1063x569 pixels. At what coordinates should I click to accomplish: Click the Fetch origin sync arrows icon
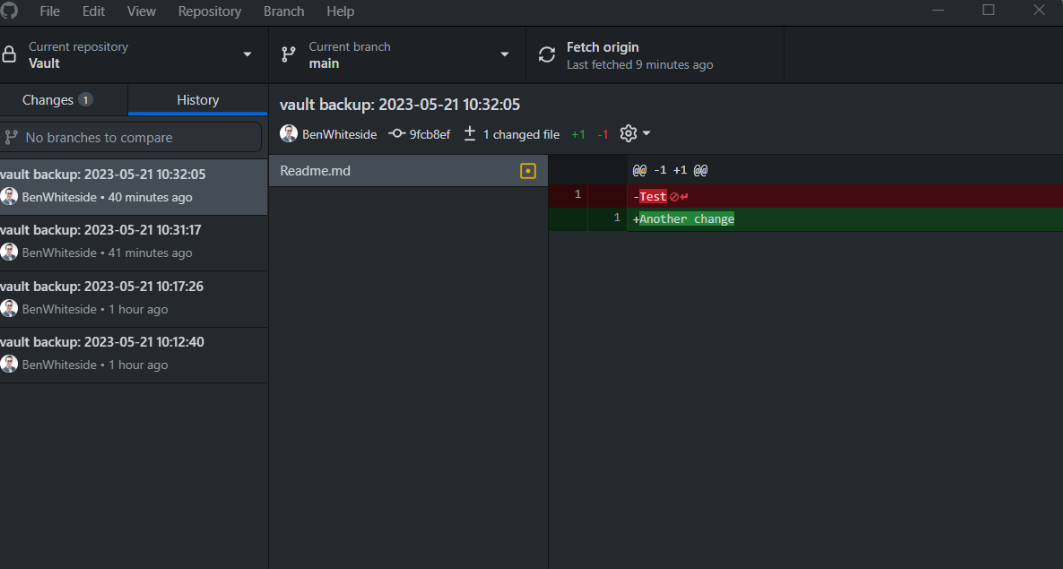point(547,55)
